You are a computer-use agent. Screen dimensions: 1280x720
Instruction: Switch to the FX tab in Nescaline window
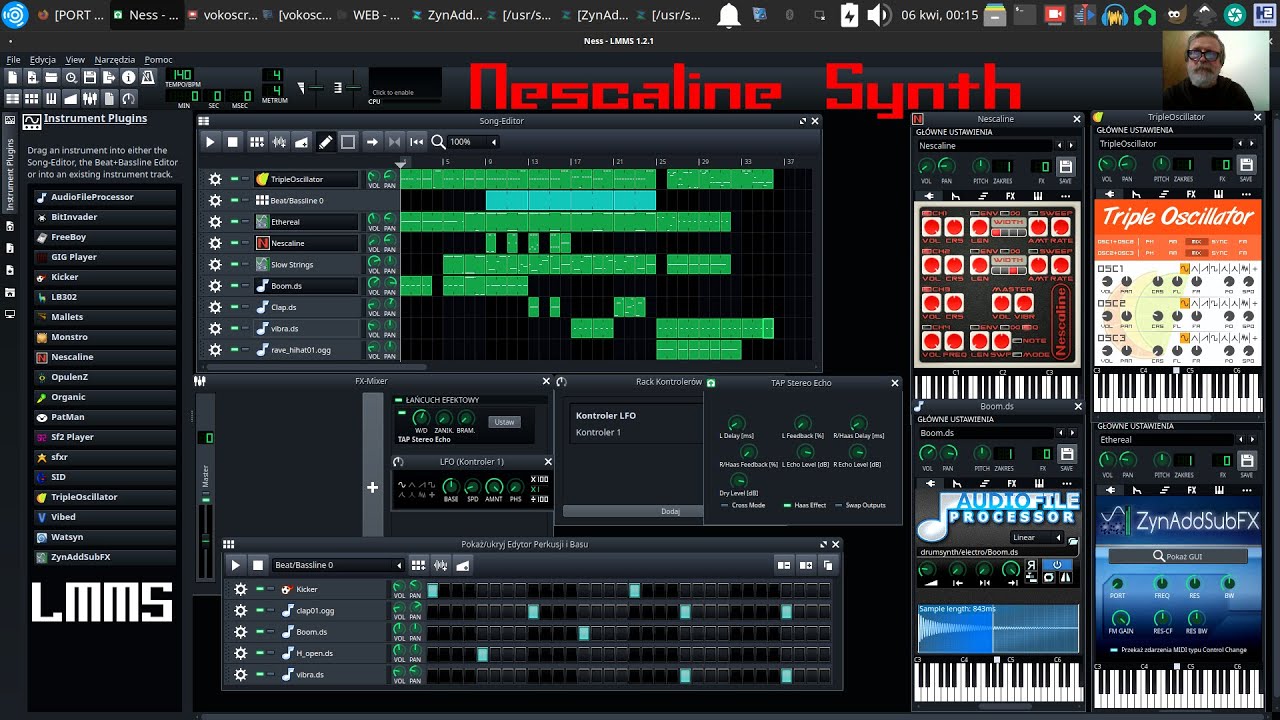tap(1010, 195)
